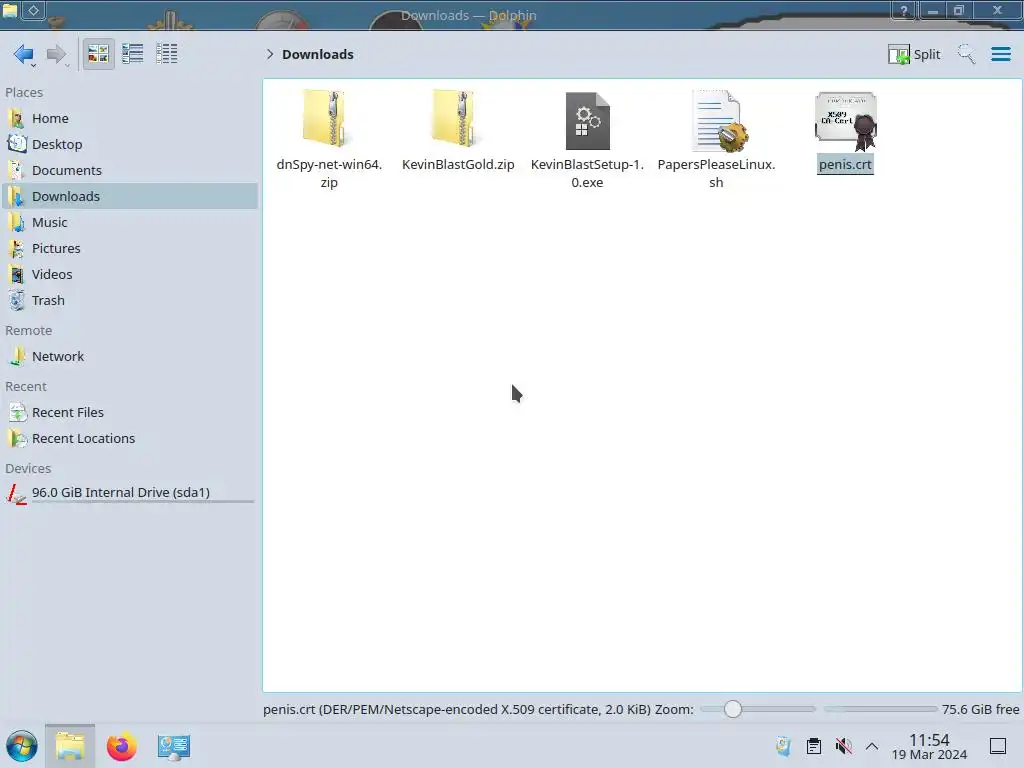The height and width of the screenshot is (768, 1024).
Task: Open the hamburger menu
Action: click(1000, 54)
